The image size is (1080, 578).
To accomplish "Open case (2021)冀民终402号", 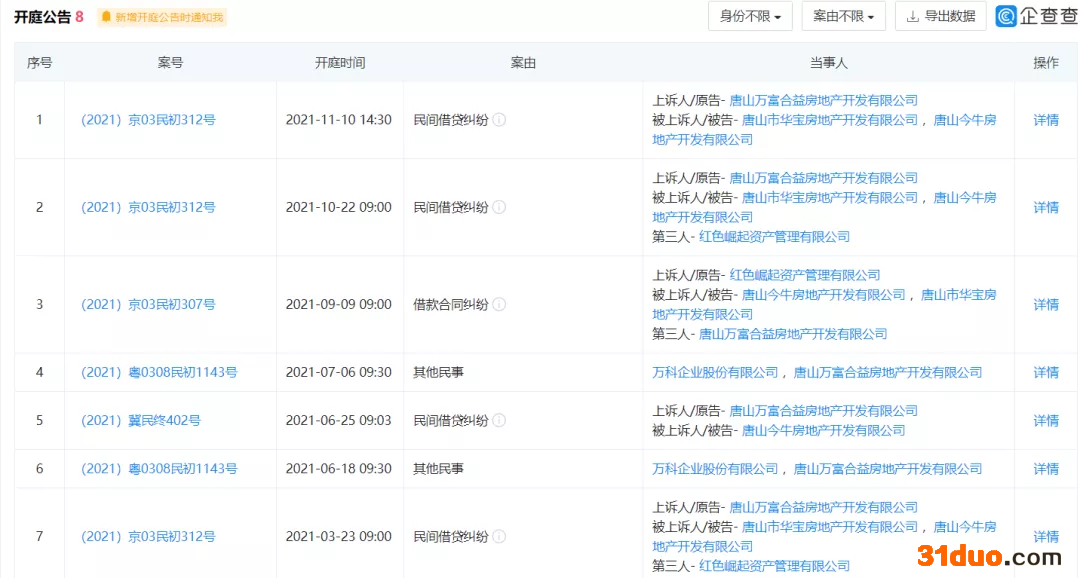I will [141, 420].
